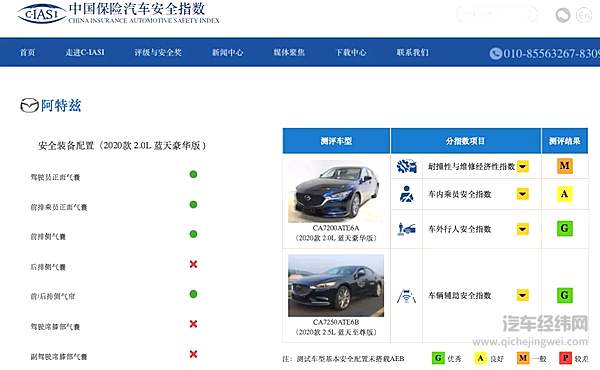Click the C-IASI logo at top left
Image resolution: width=600 pixels, height=370 pixels.
tap(41, 13)
